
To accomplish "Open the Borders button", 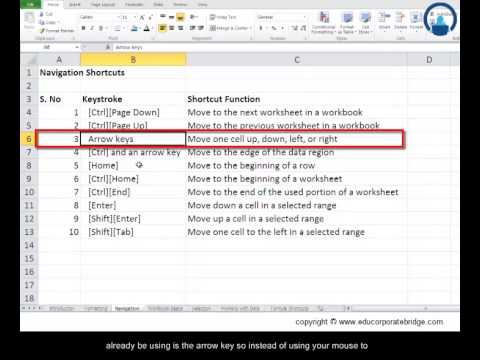I will 117,28.
